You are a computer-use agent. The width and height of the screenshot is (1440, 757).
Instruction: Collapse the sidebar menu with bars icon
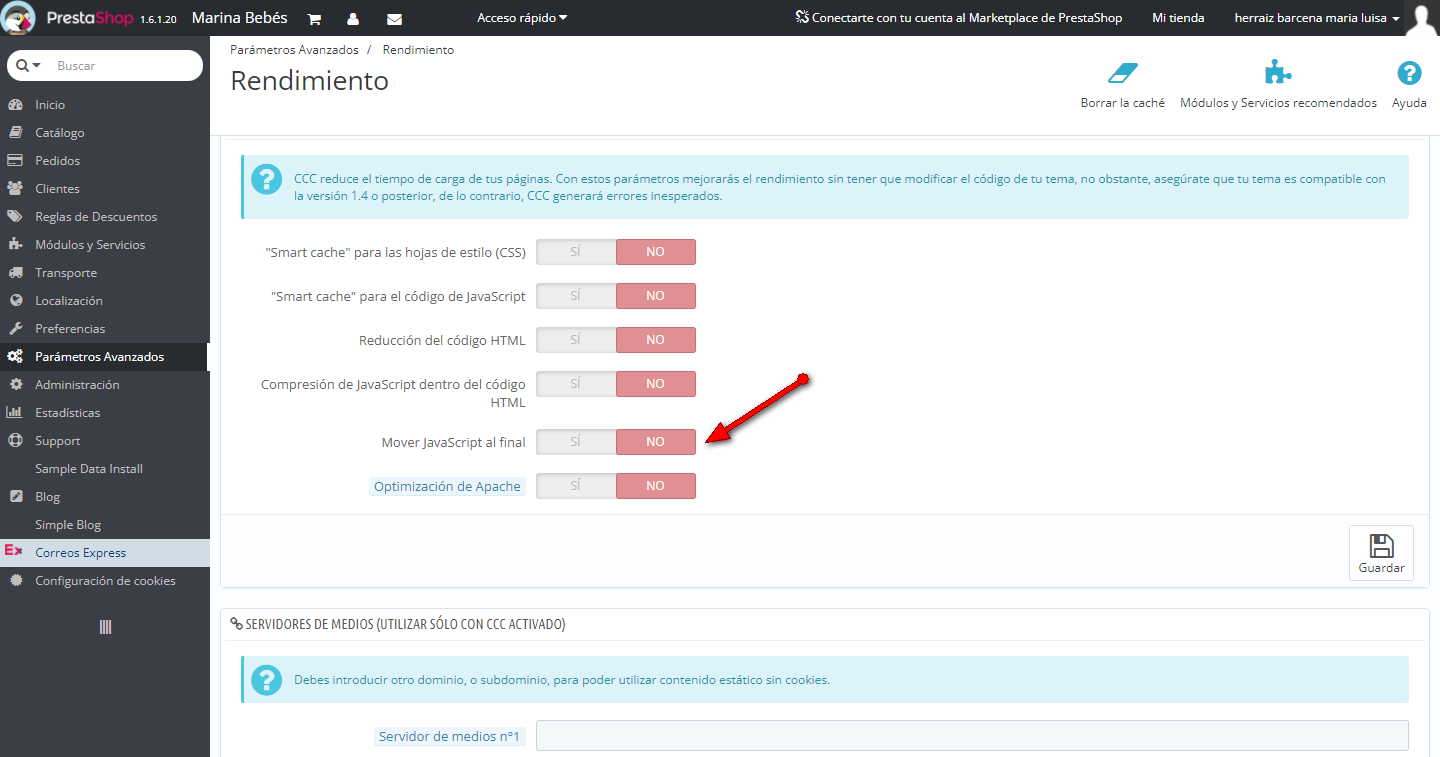105,627
